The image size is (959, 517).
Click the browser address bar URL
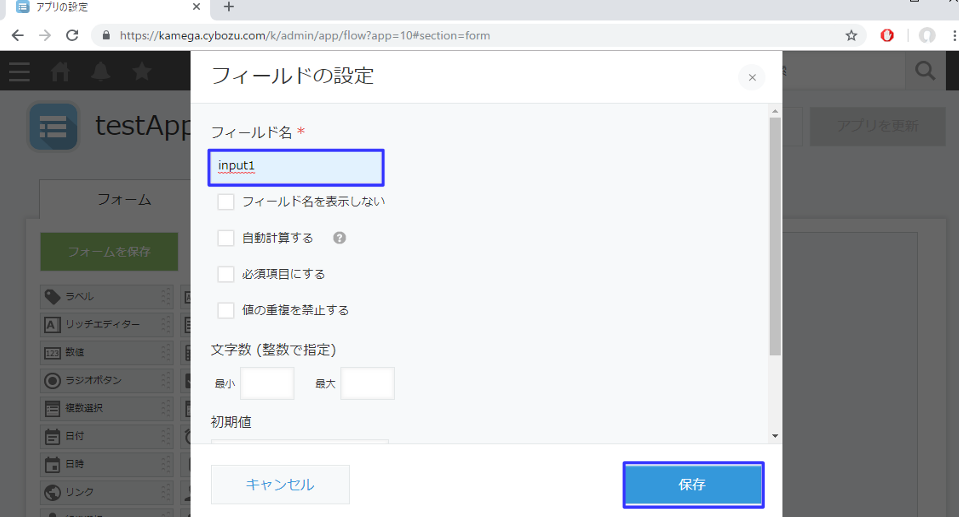click(305, 35)
